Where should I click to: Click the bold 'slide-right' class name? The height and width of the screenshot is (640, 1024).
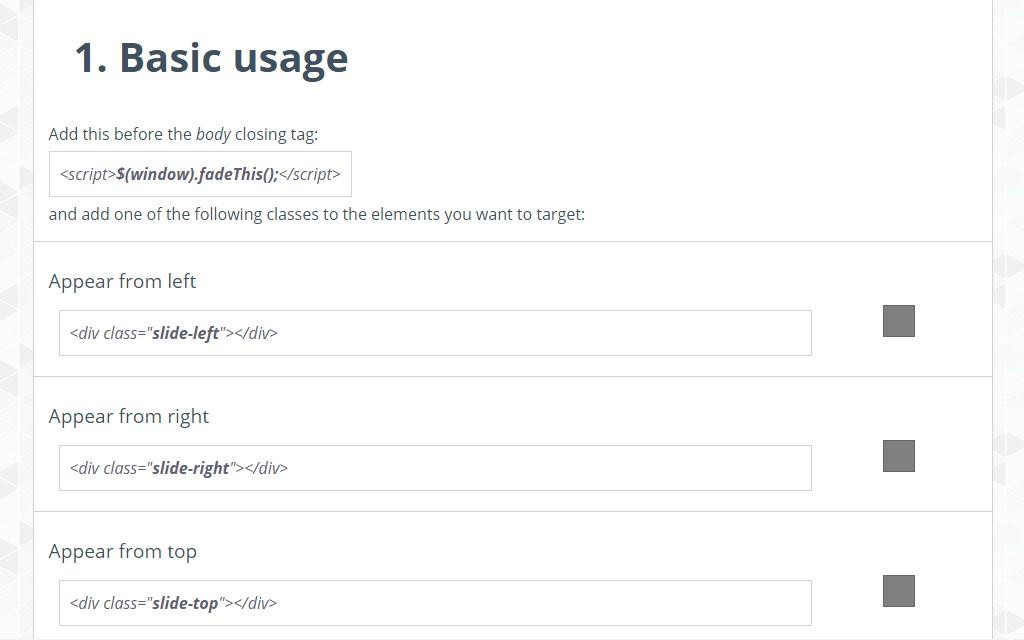click(x=191, y=468)
